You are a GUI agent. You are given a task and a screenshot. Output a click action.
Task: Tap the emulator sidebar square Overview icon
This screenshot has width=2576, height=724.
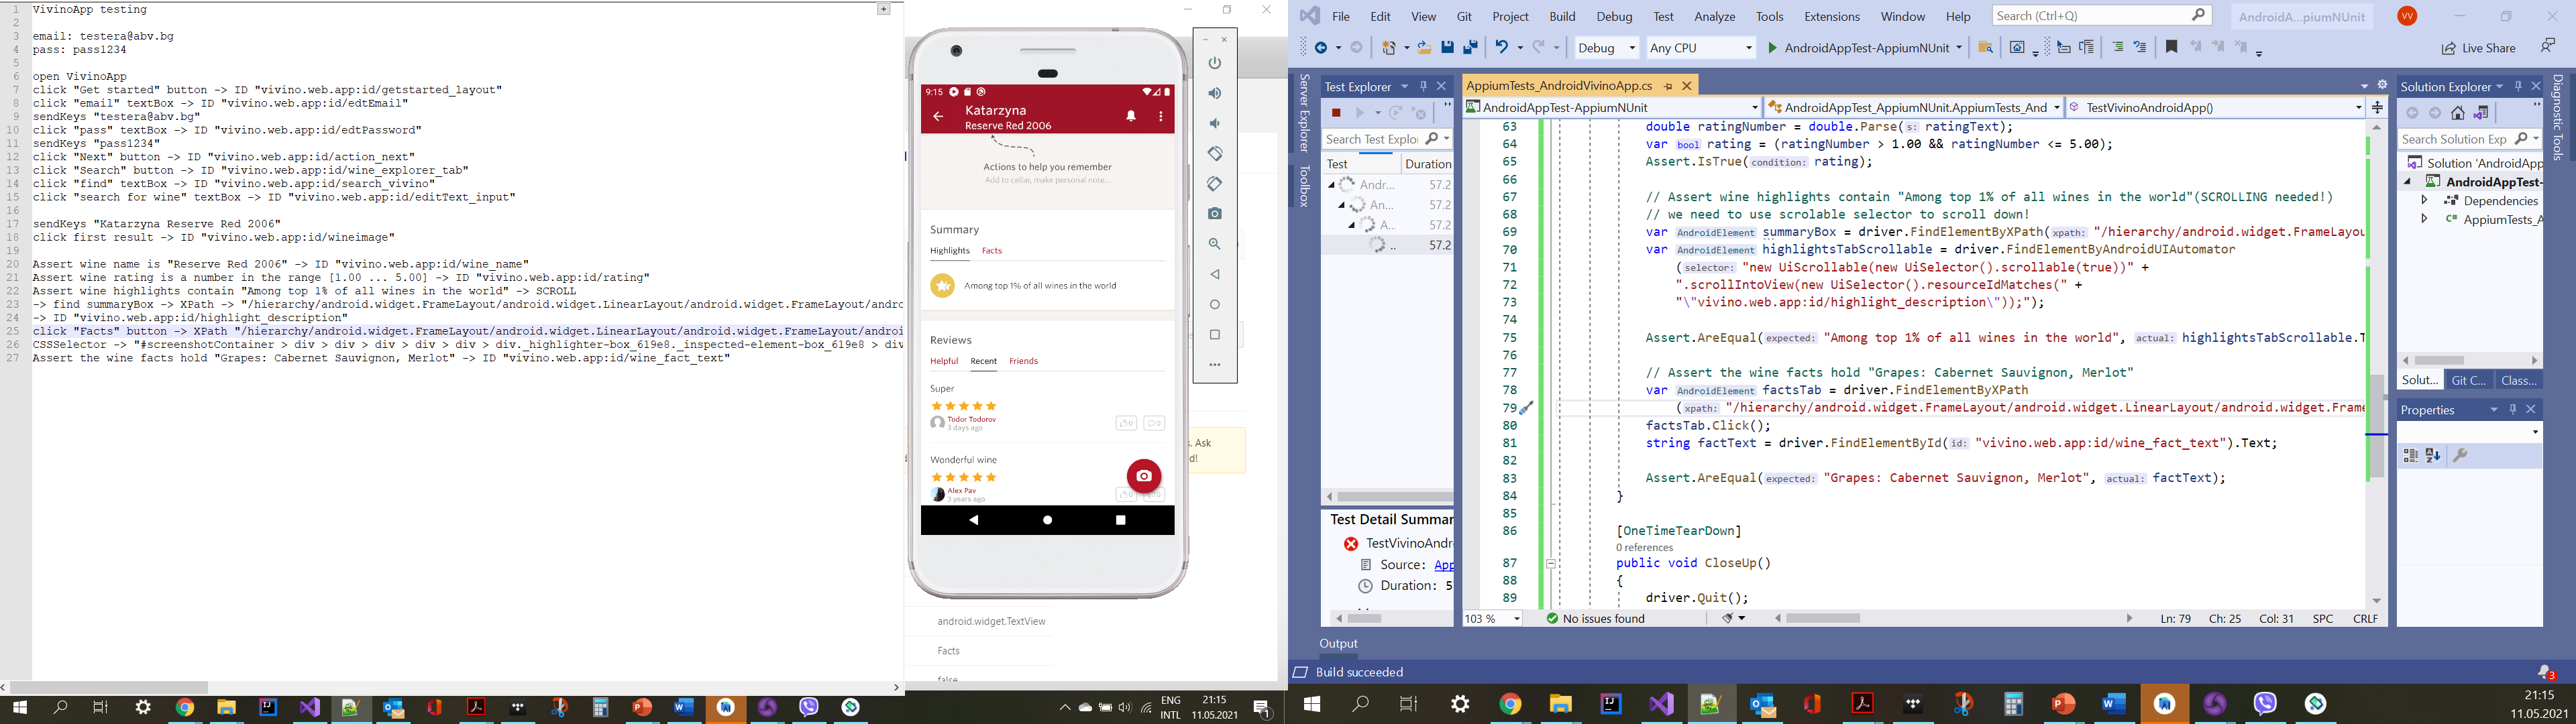coord(1215,335)
